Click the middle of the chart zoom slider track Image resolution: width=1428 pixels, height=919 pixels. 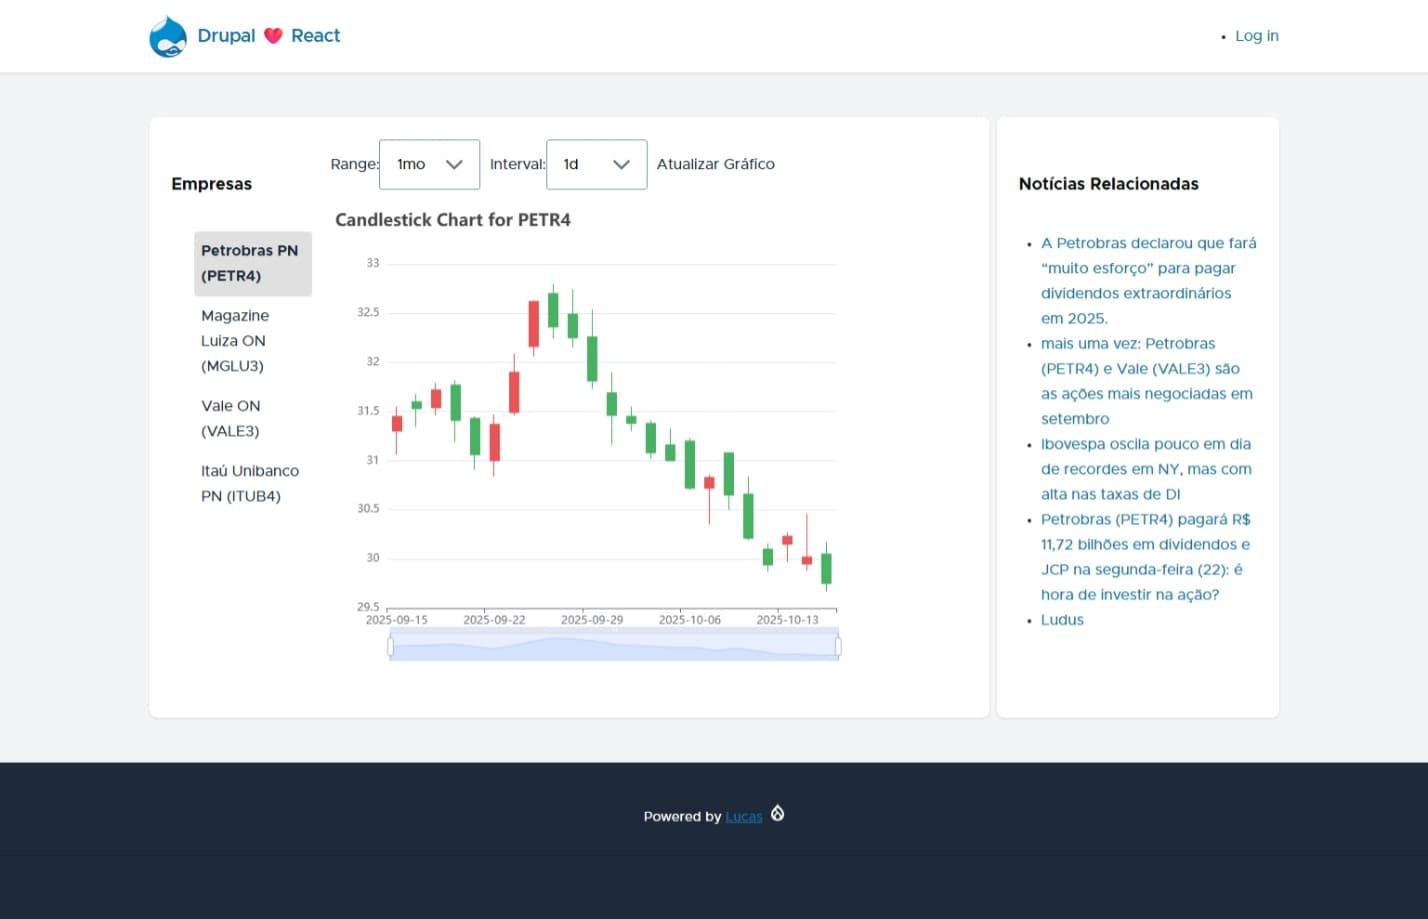[614, 647]
